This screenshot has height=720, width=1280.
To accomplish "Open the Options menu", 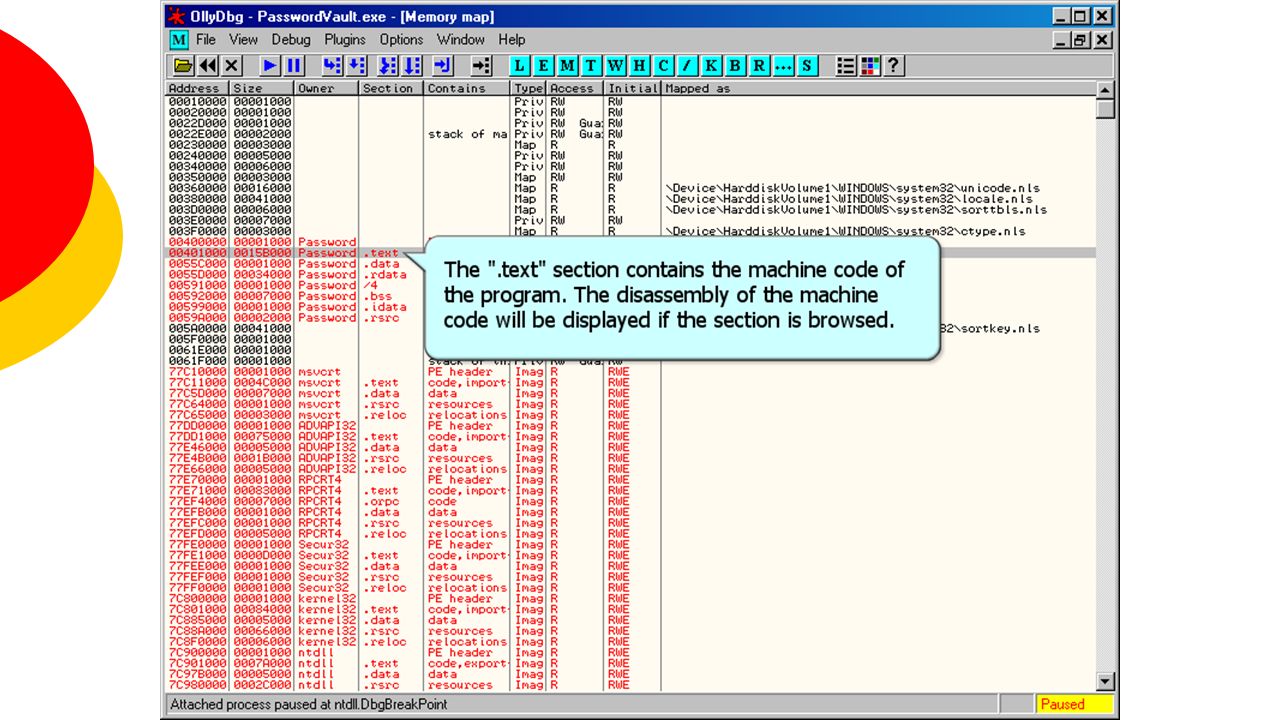I will point(401,40).
